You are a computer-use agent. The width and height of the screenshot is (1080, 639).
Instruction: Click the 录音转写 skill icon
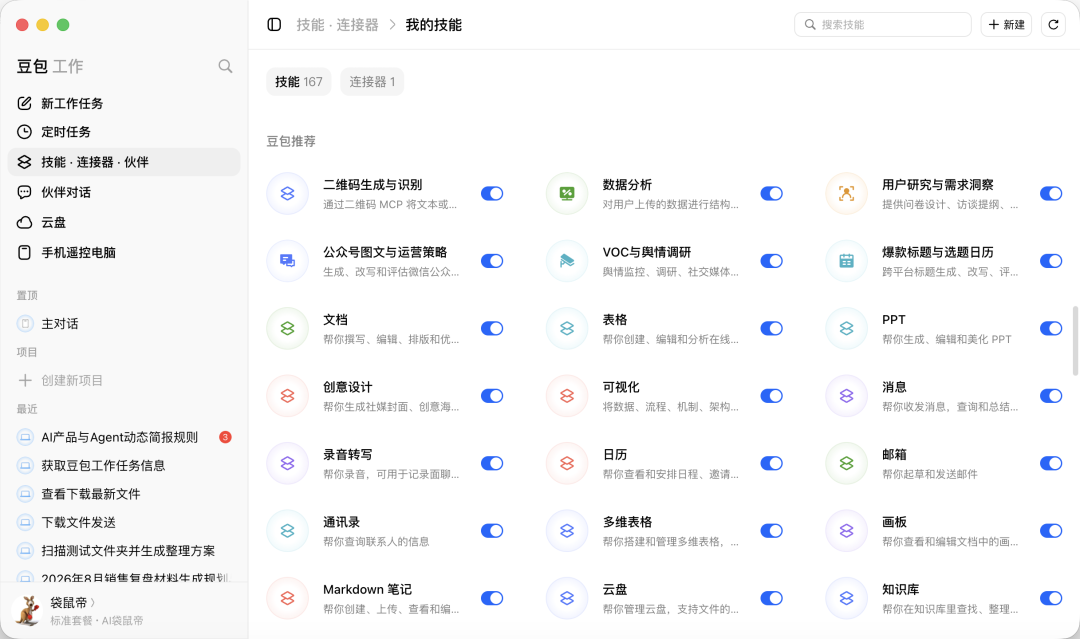point(287,463)
